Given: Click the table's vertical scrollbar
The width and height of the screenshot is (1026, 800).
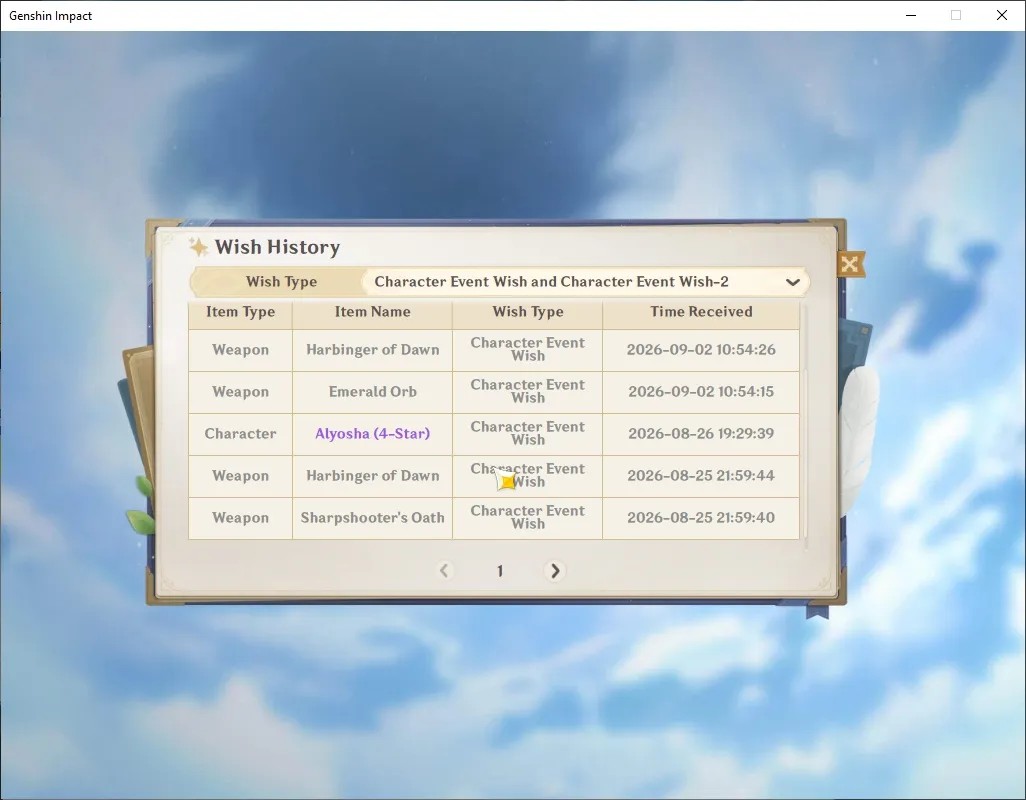Looking at the screenshot, I should click(x=805, y=425).
